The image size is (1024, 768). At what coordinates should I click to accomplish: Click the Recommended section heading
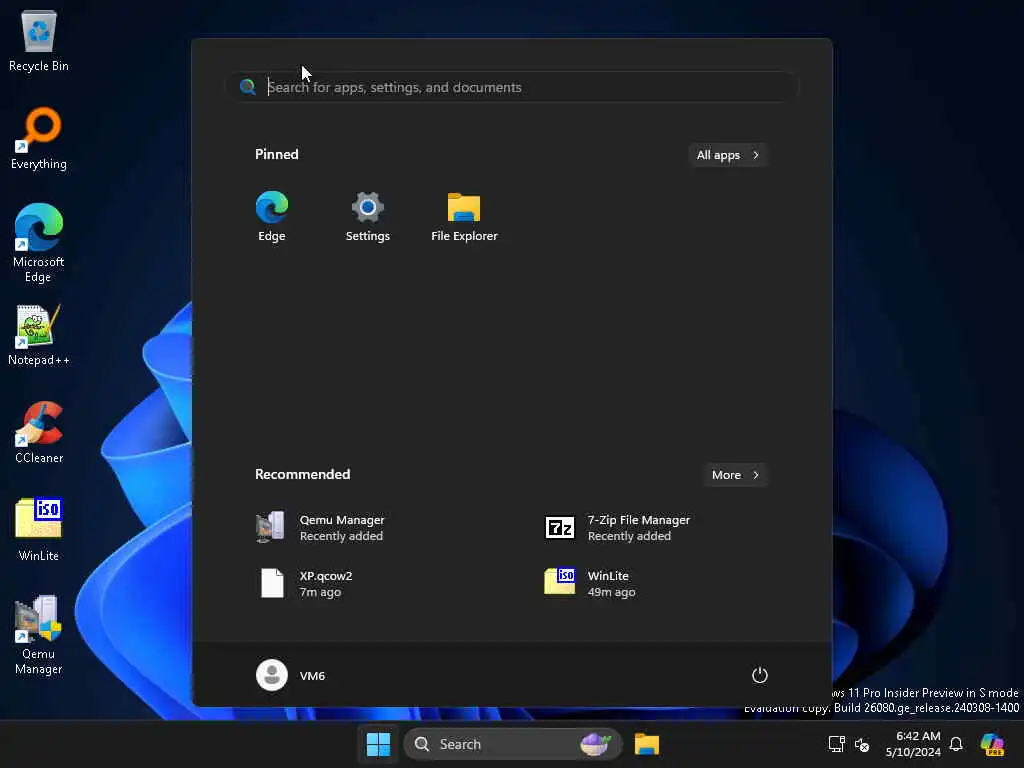click(x=302, y=474)
